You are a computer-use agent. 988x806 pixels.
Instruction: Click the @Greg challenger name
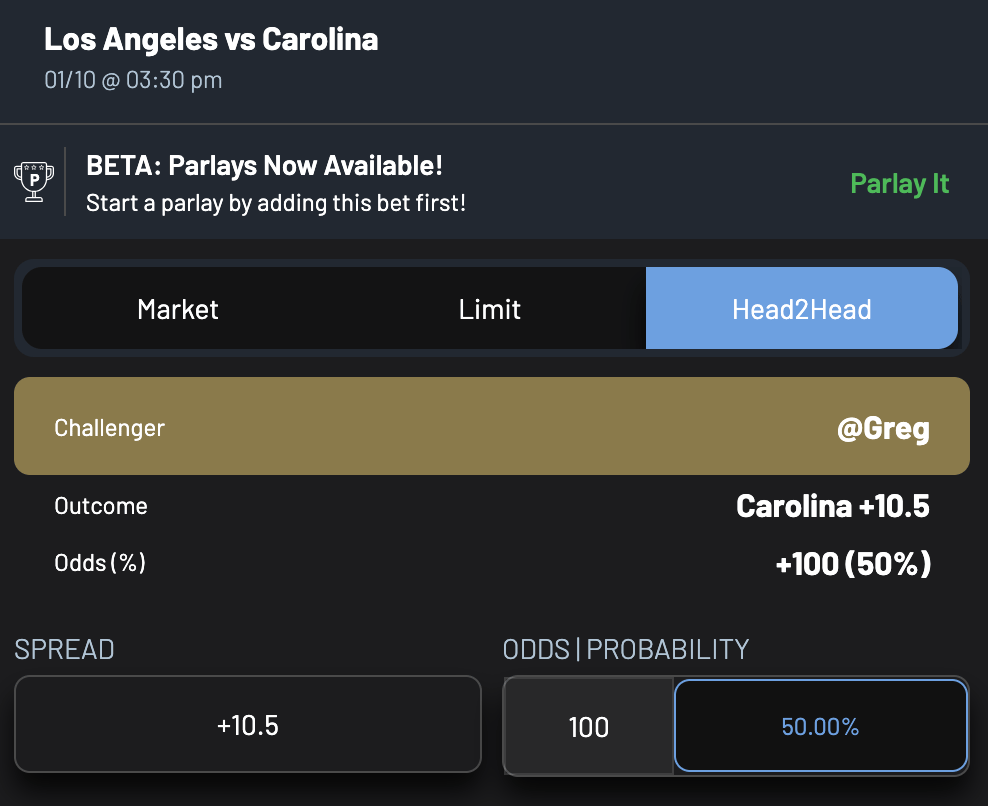click(884, 427)
